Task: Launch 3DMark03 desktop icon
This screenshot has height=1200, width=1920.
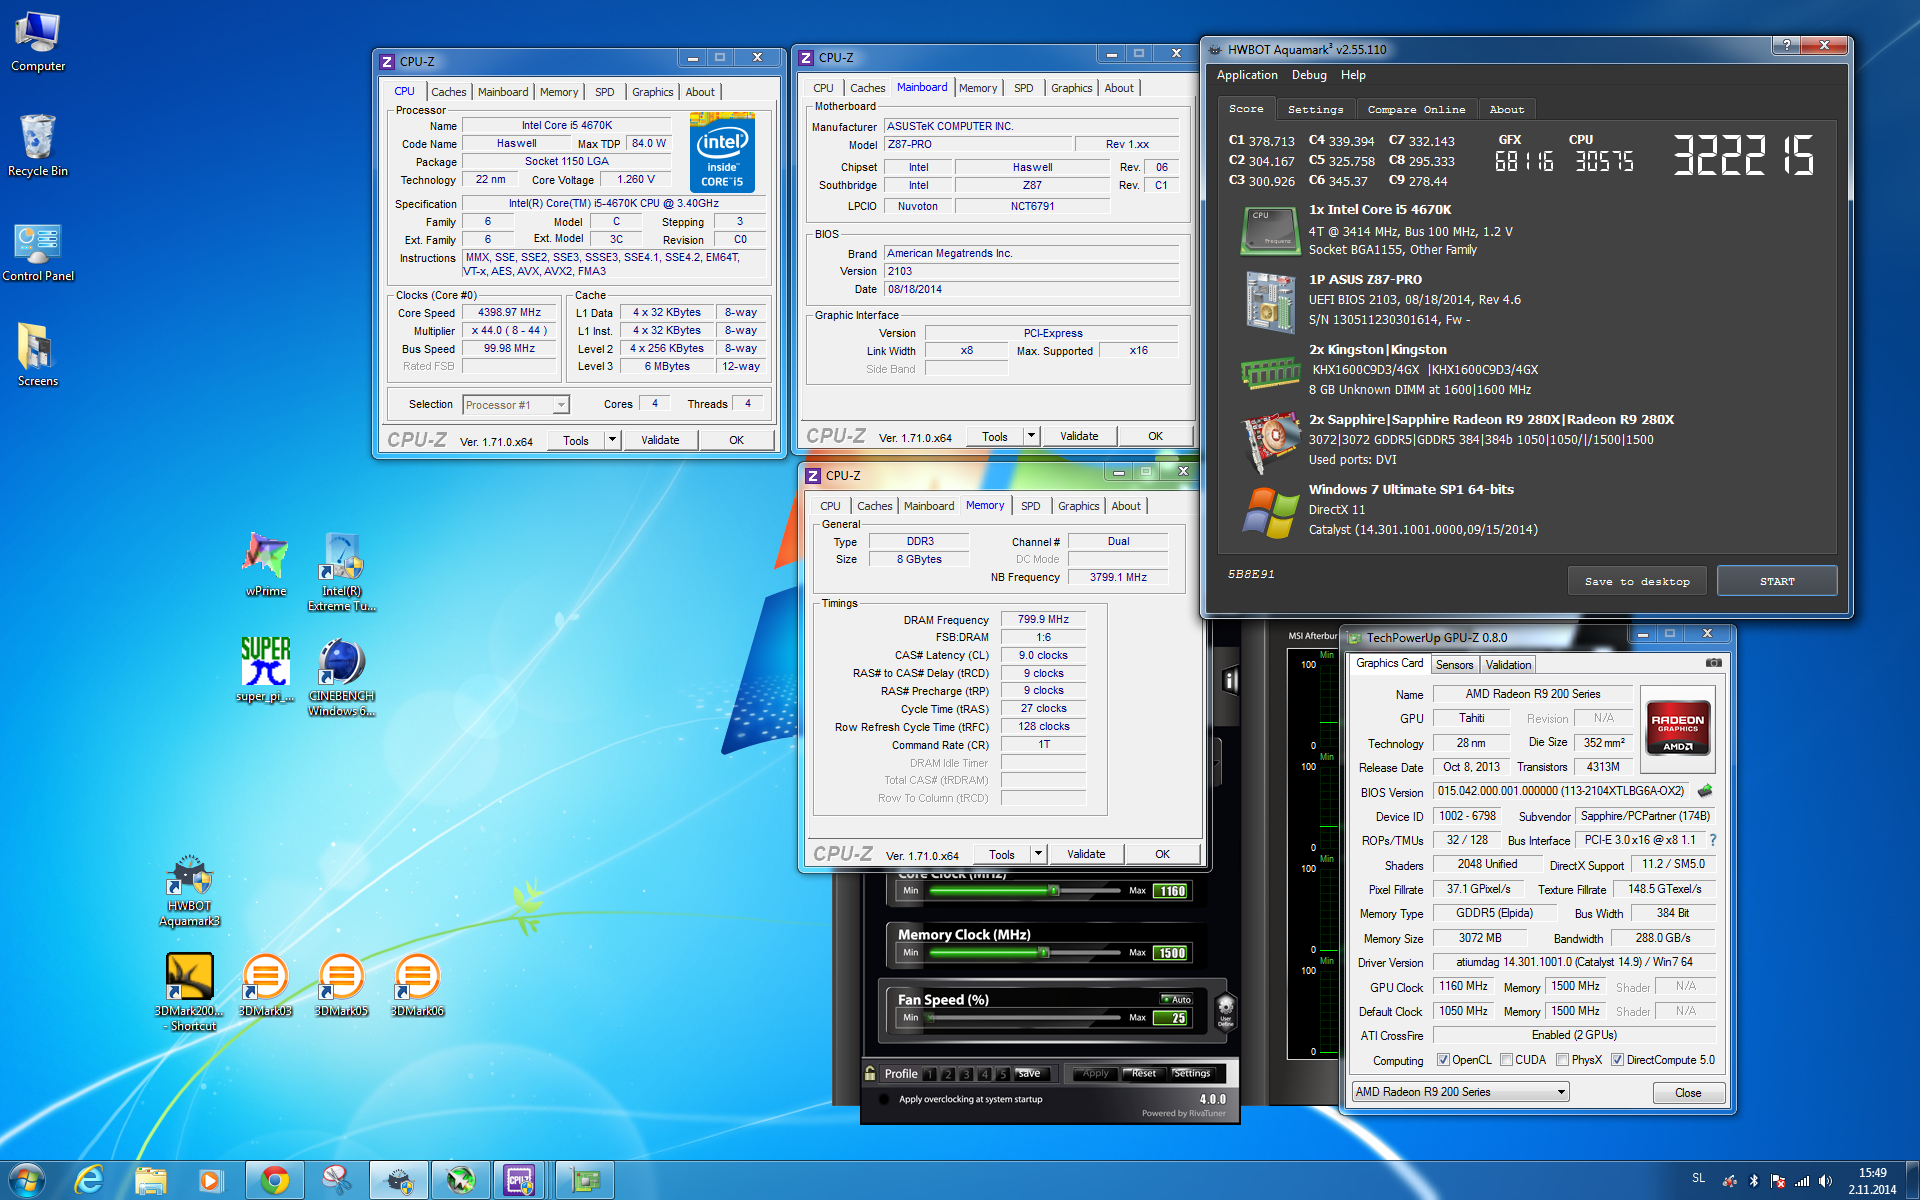Action: (266, 985)
